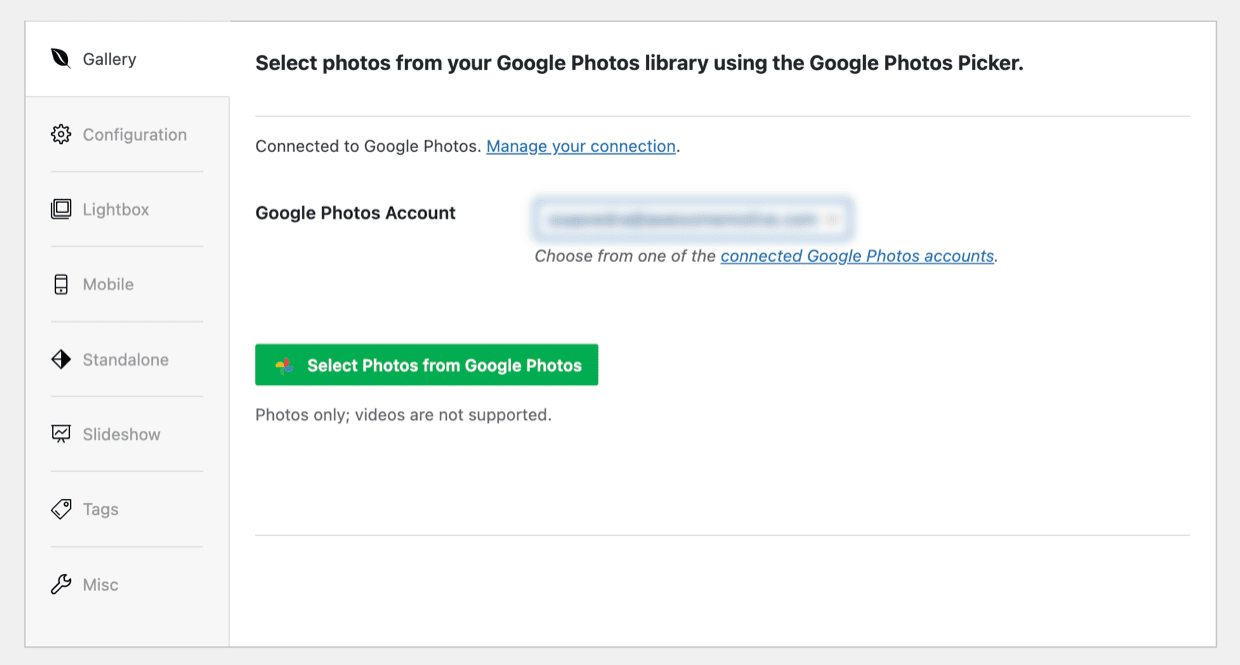The image size is (1240, 665).
Task: Click the Standalone diamond icon
Action: tap(59, 359)
